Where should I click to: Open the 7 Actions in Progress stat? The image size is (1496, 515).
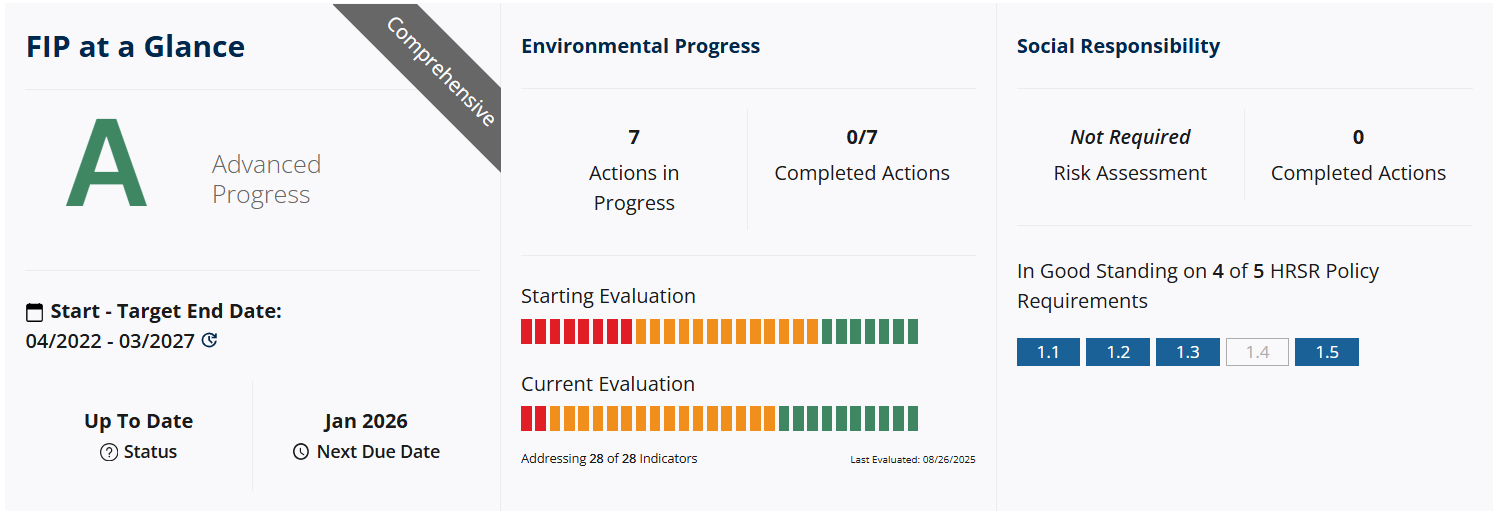633,172
